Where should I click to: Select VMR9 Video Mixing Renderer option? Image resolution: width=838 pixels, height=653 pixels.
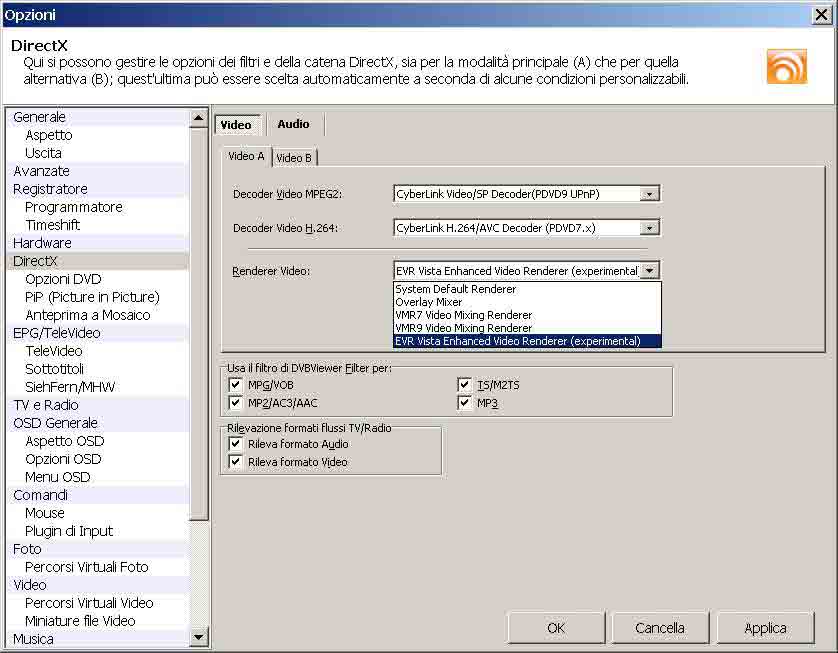tap(463, 328)
